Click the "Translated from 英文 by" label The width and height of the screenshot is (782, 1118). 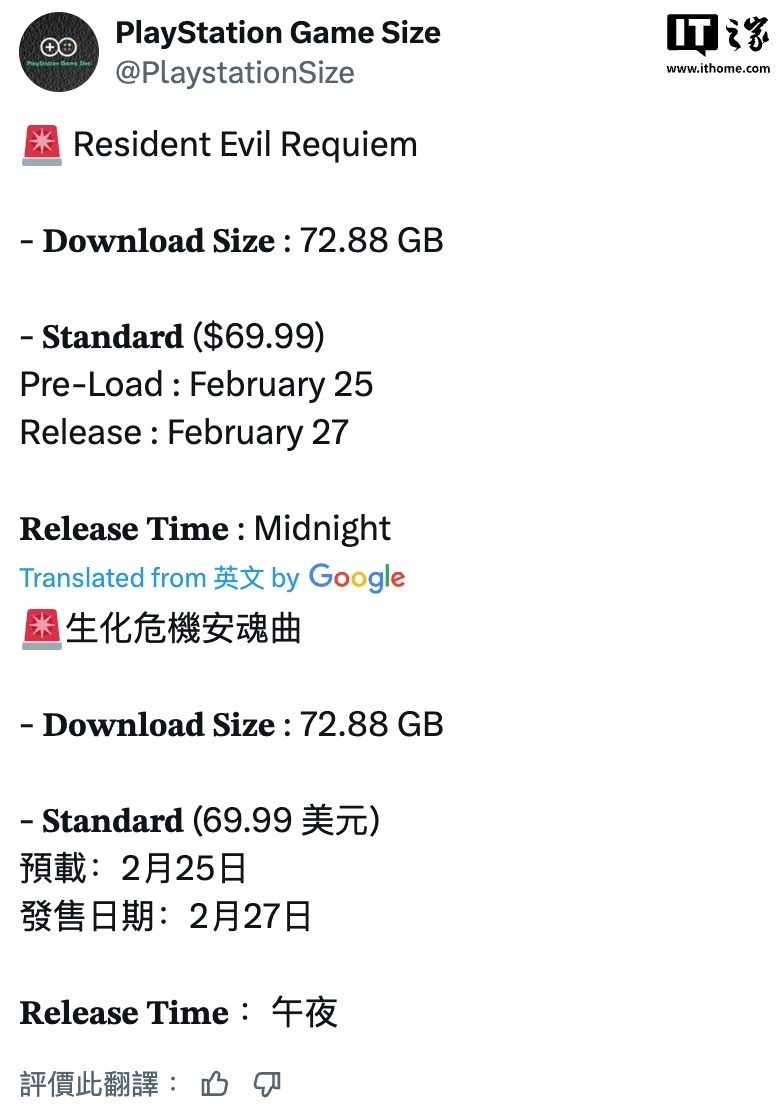(159, 578)
